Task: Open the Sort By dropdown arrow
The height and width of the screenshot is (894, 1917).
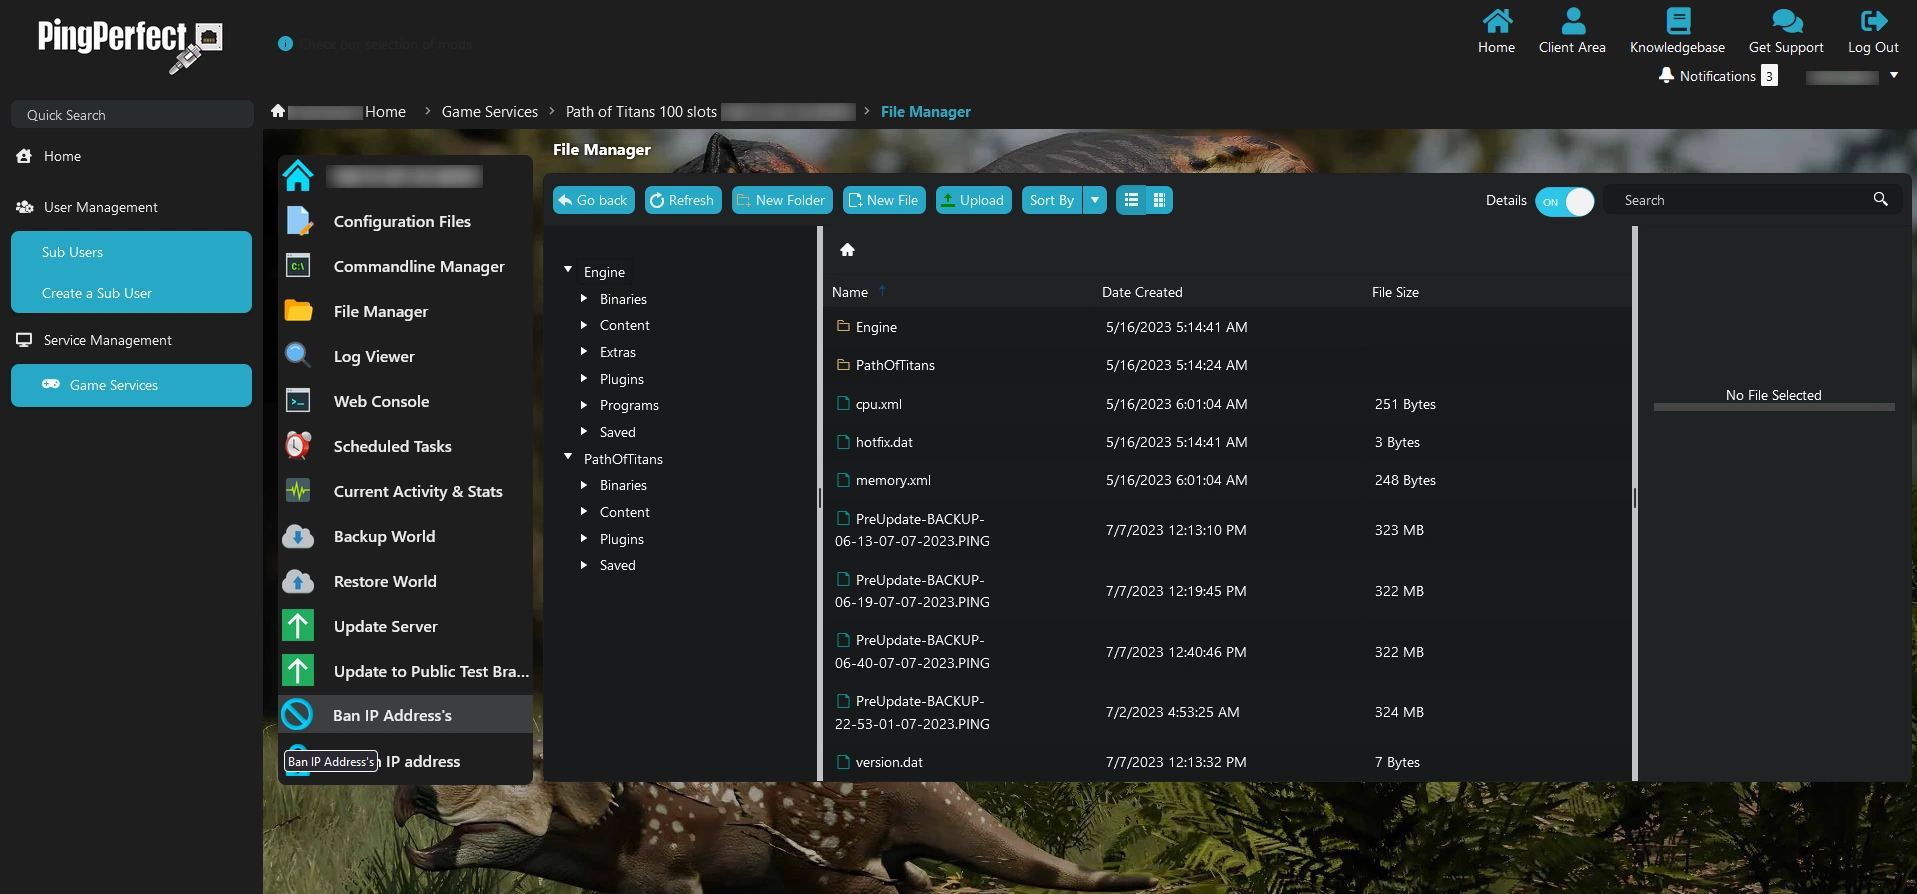Action: [1095, 200]
